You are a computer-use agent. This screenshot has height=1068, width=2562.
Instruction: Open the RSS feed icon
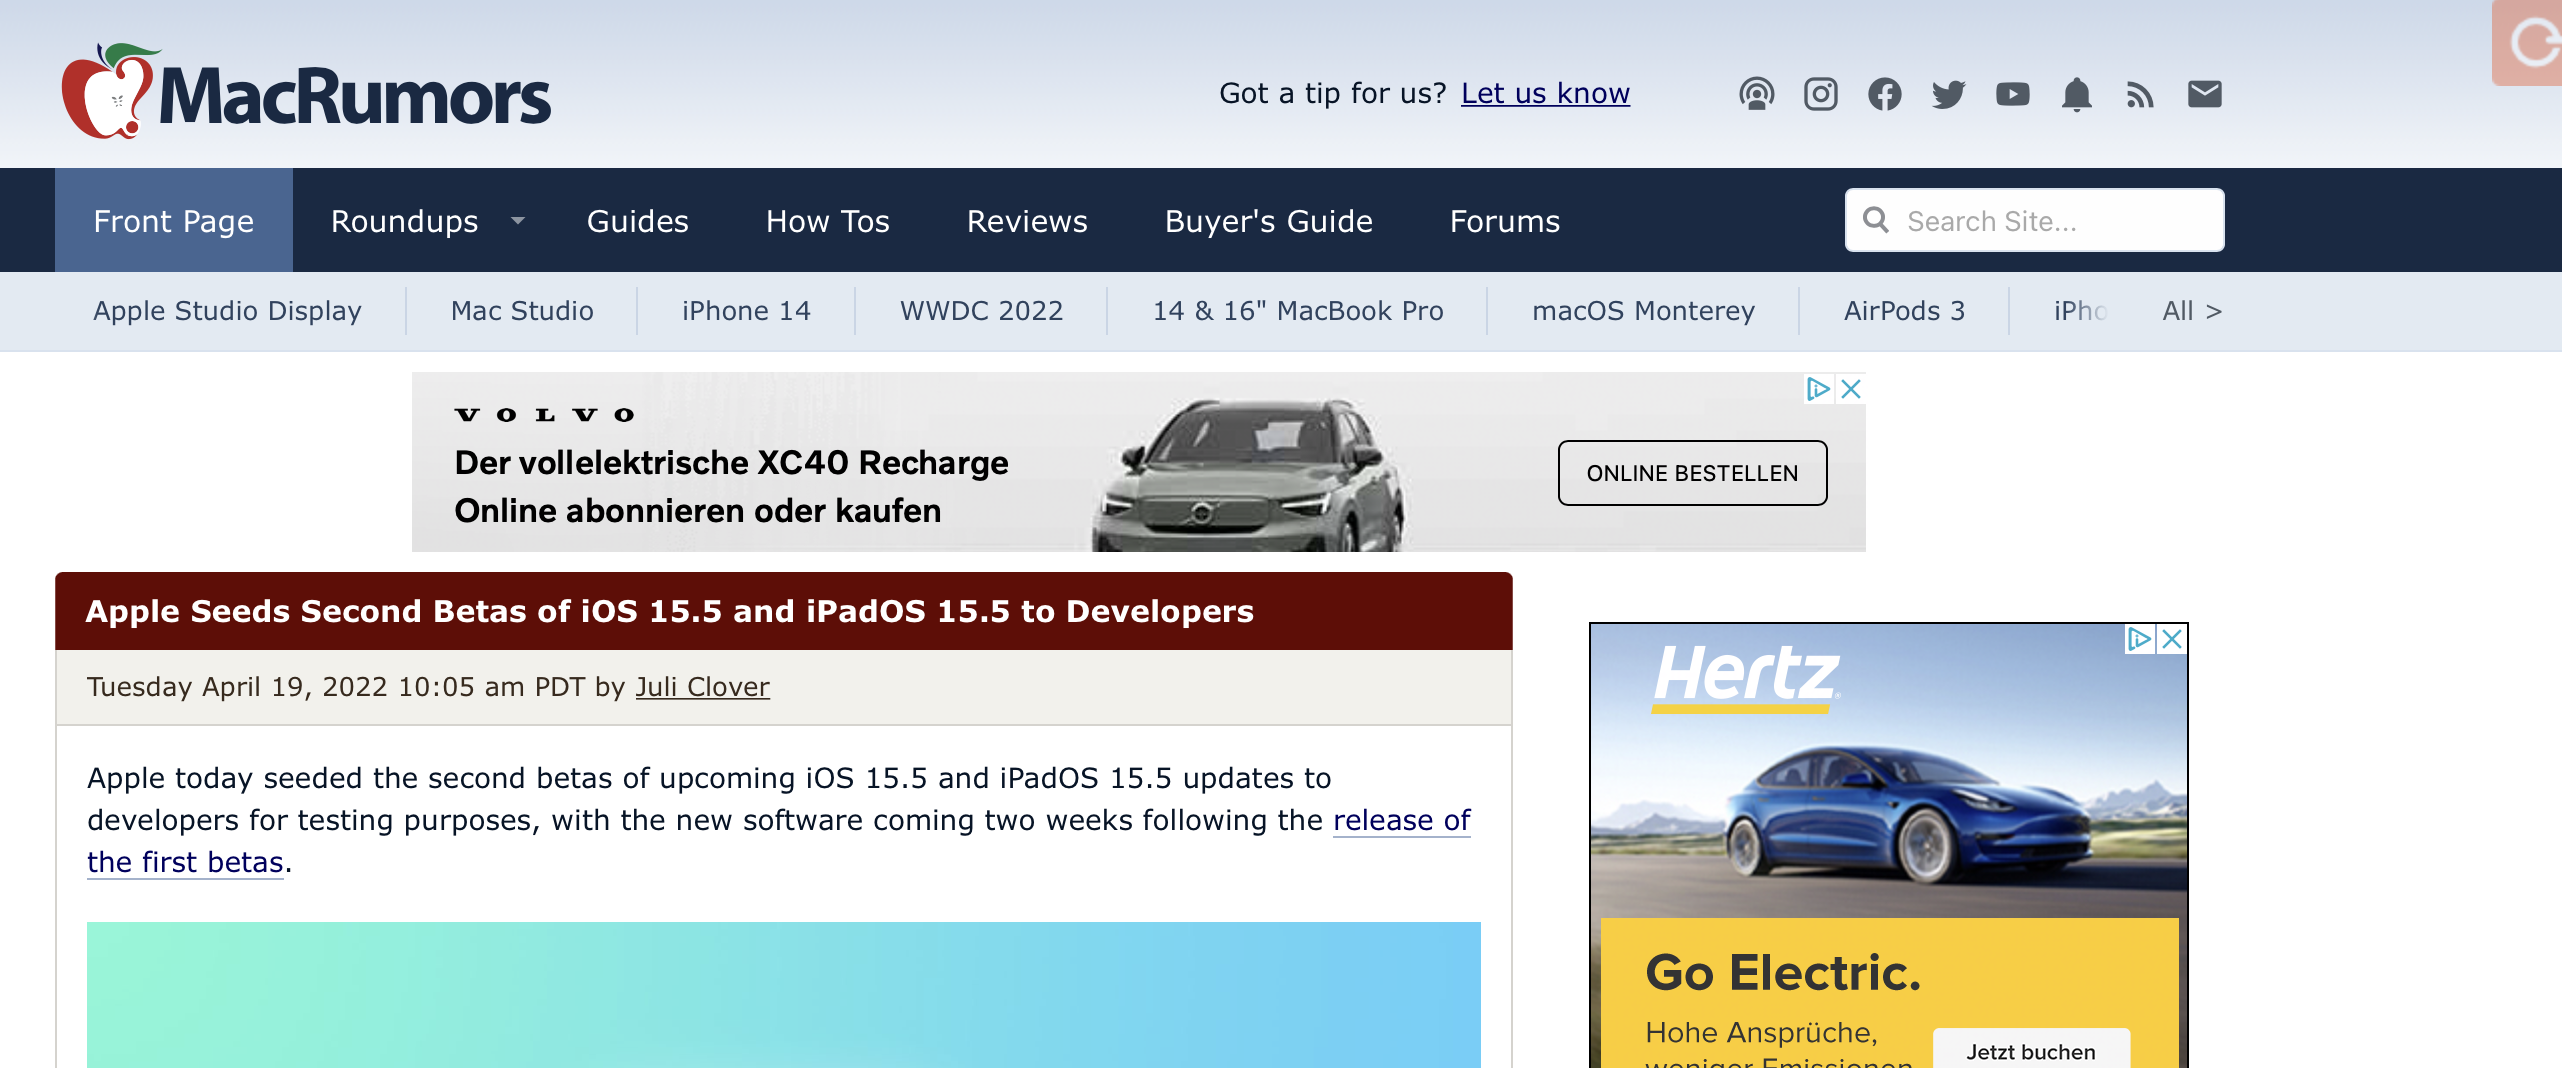click(x=2140, y=95)
